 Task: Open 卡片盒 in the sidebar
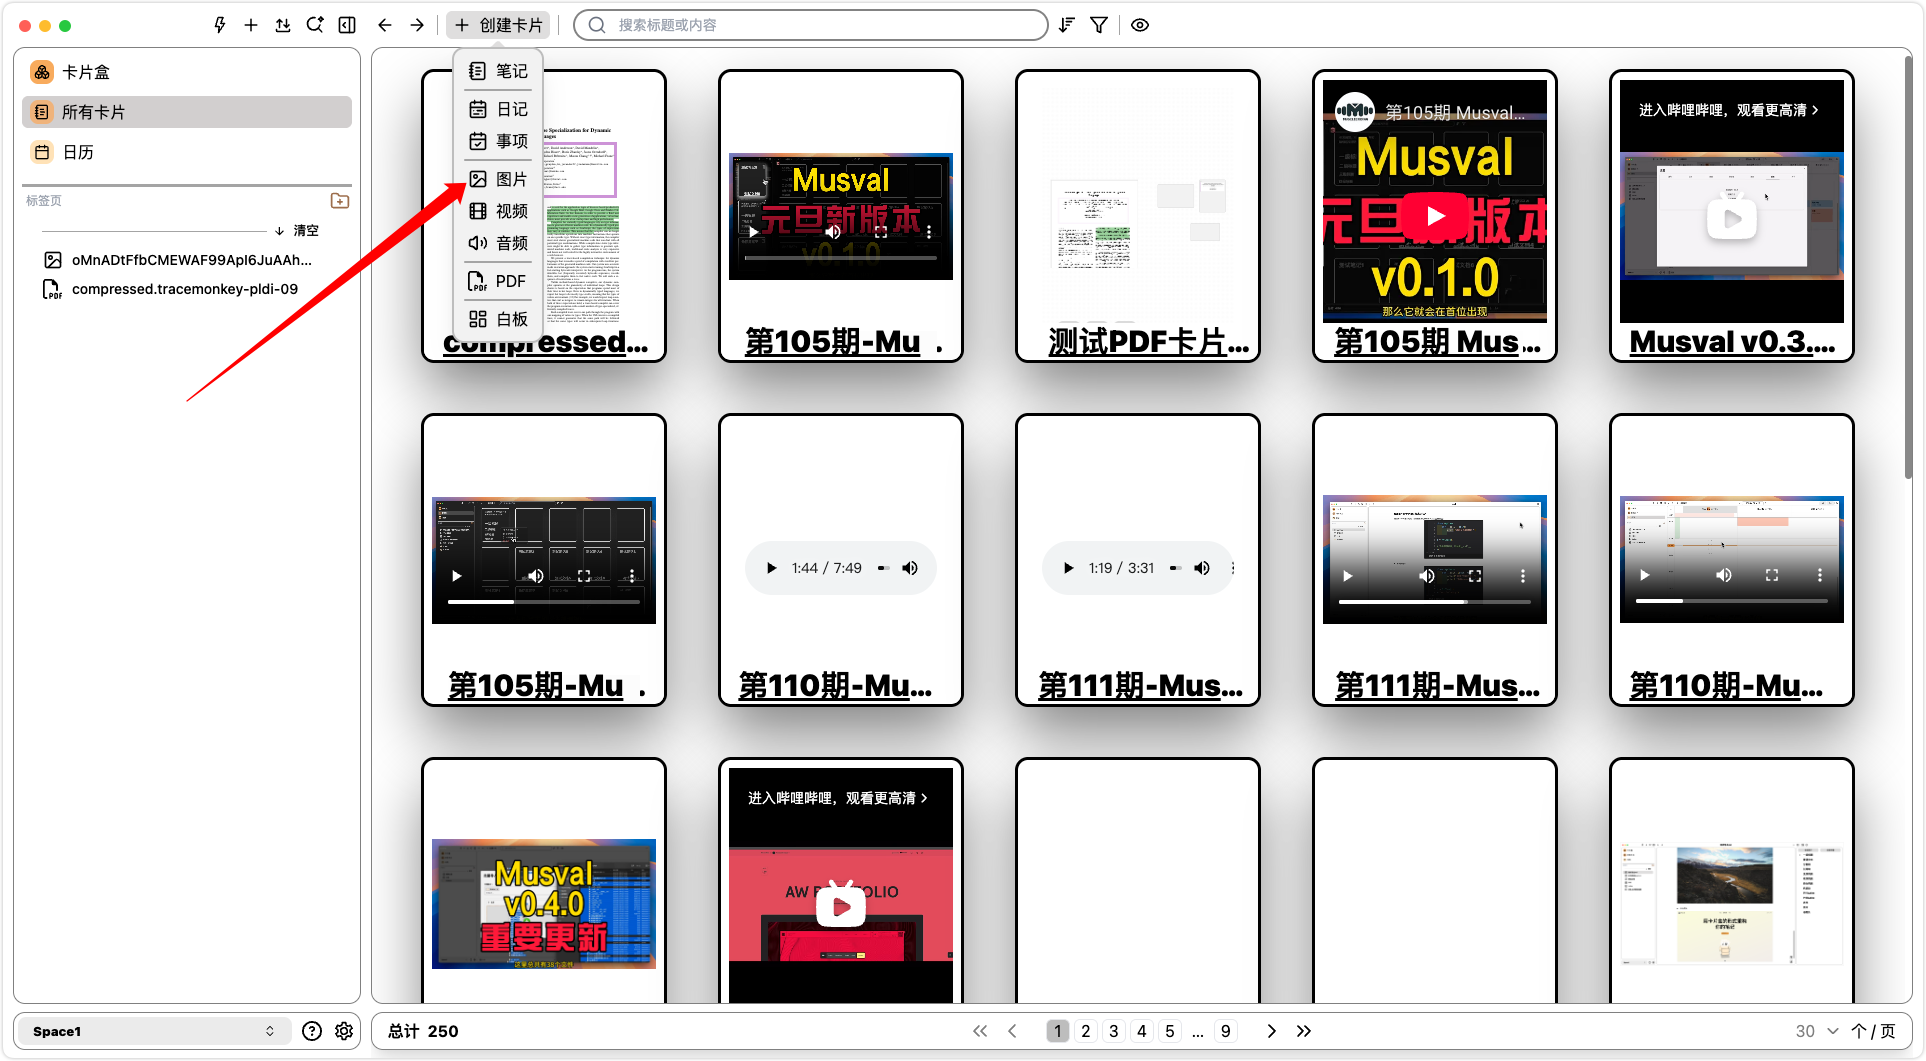187,72
